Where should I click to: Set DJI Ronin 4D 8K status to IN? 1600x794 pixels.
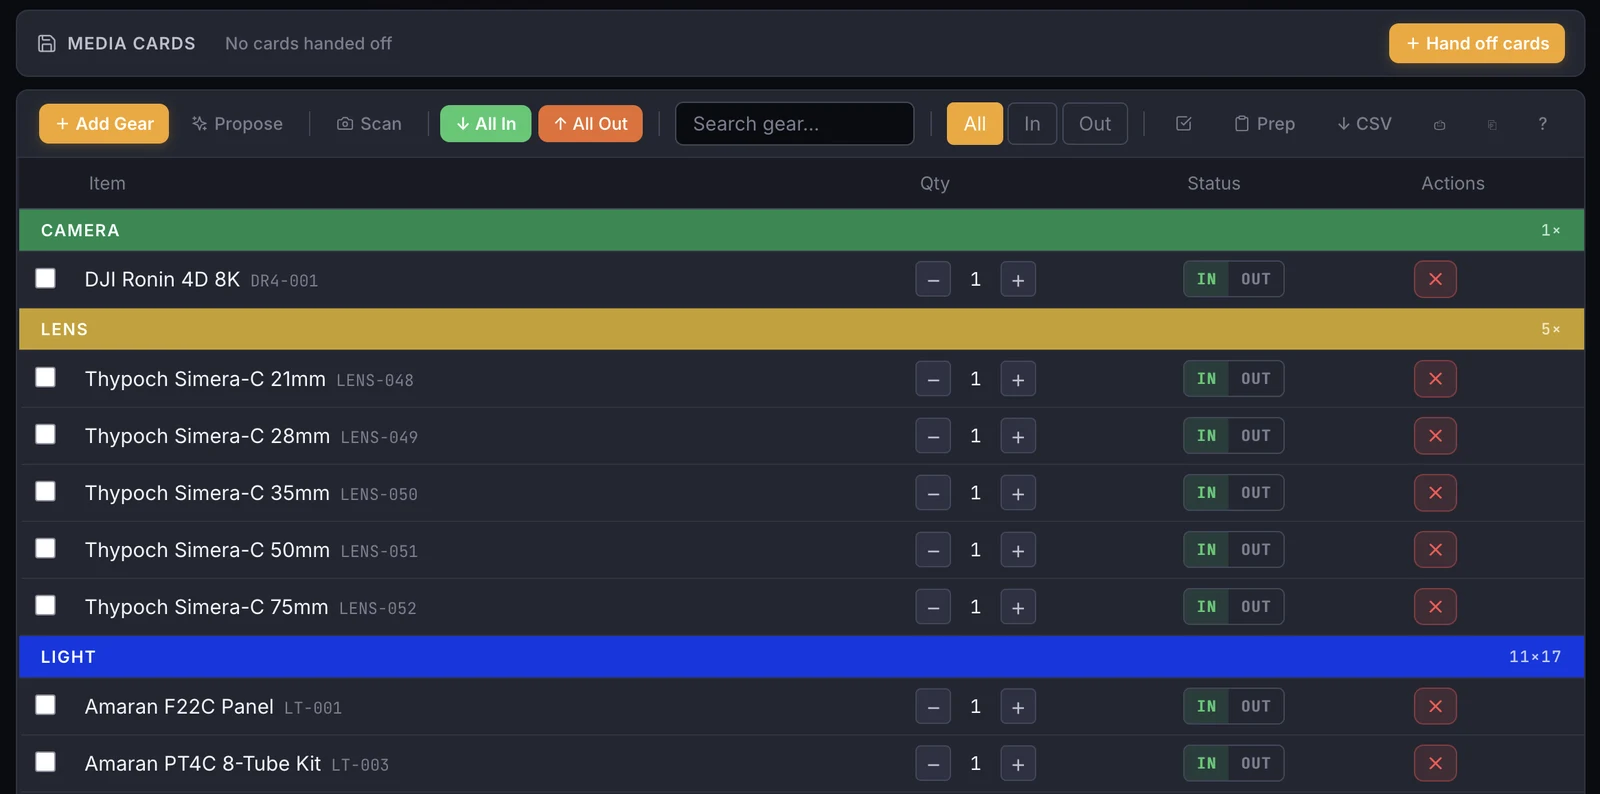(x=1207, y=280)
